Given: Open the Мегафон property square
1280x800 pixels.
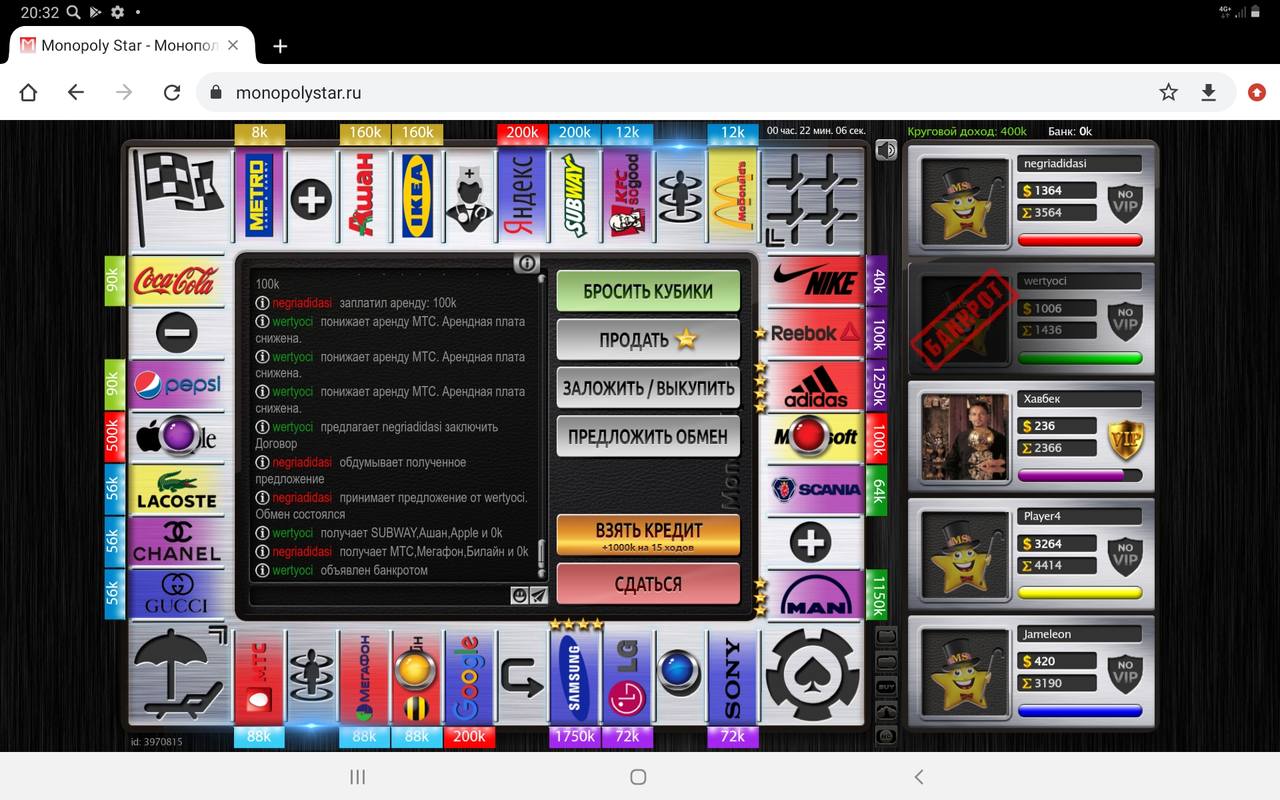Looking at the screenshot, I should [364, 677].
